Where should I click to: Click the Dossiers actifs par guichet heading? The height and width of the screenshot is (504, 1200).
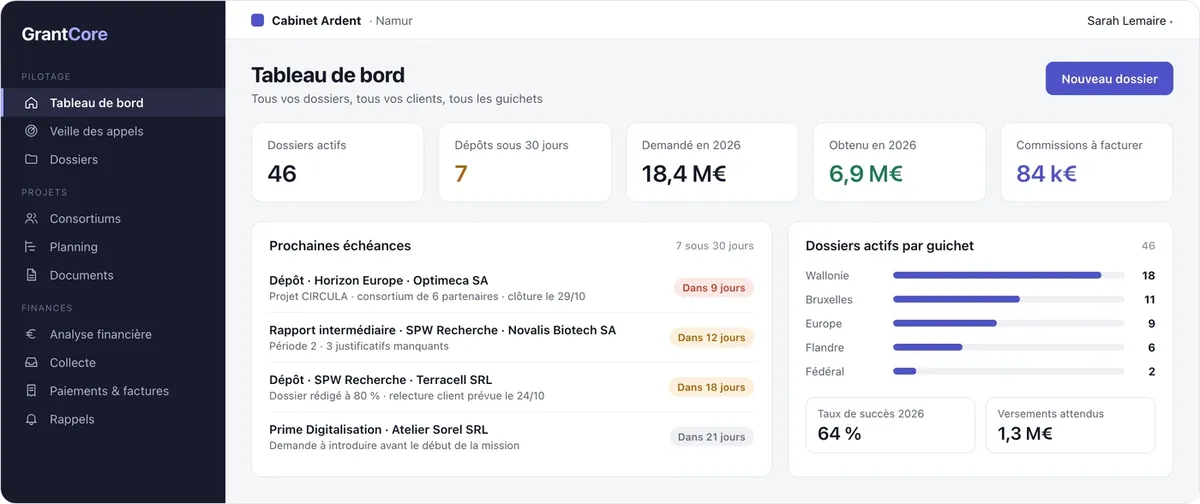click(890, 246)
